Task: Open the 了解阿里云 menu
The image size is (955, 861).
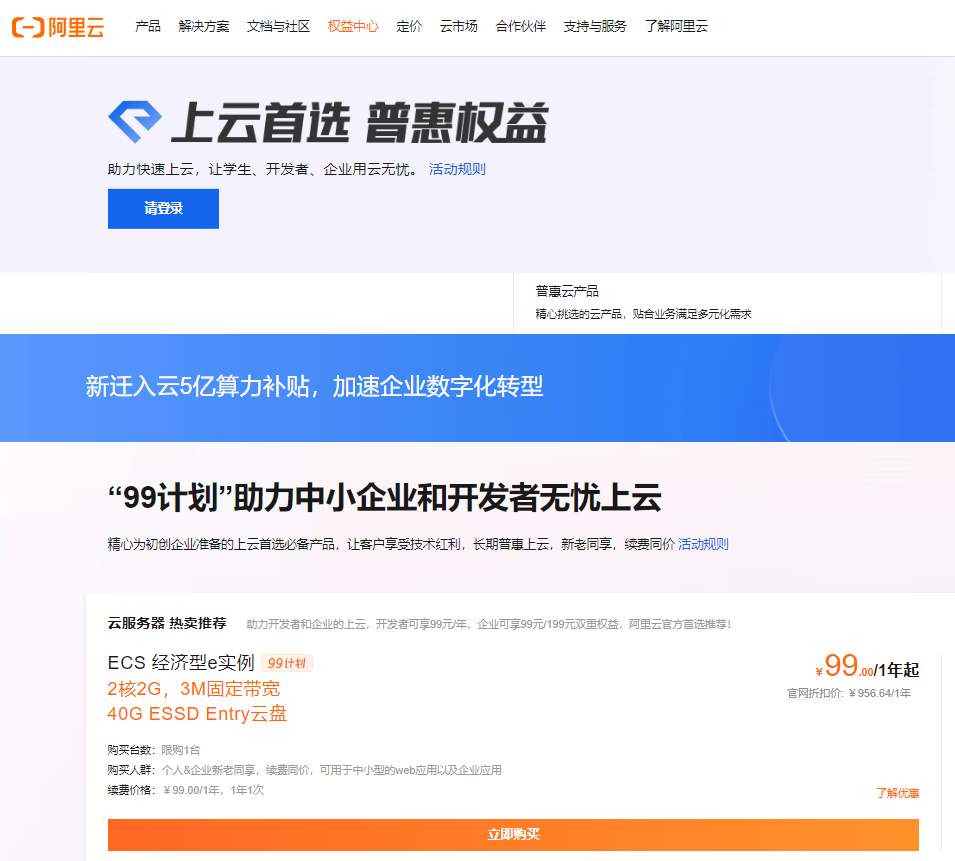Action: click(676, 26)
